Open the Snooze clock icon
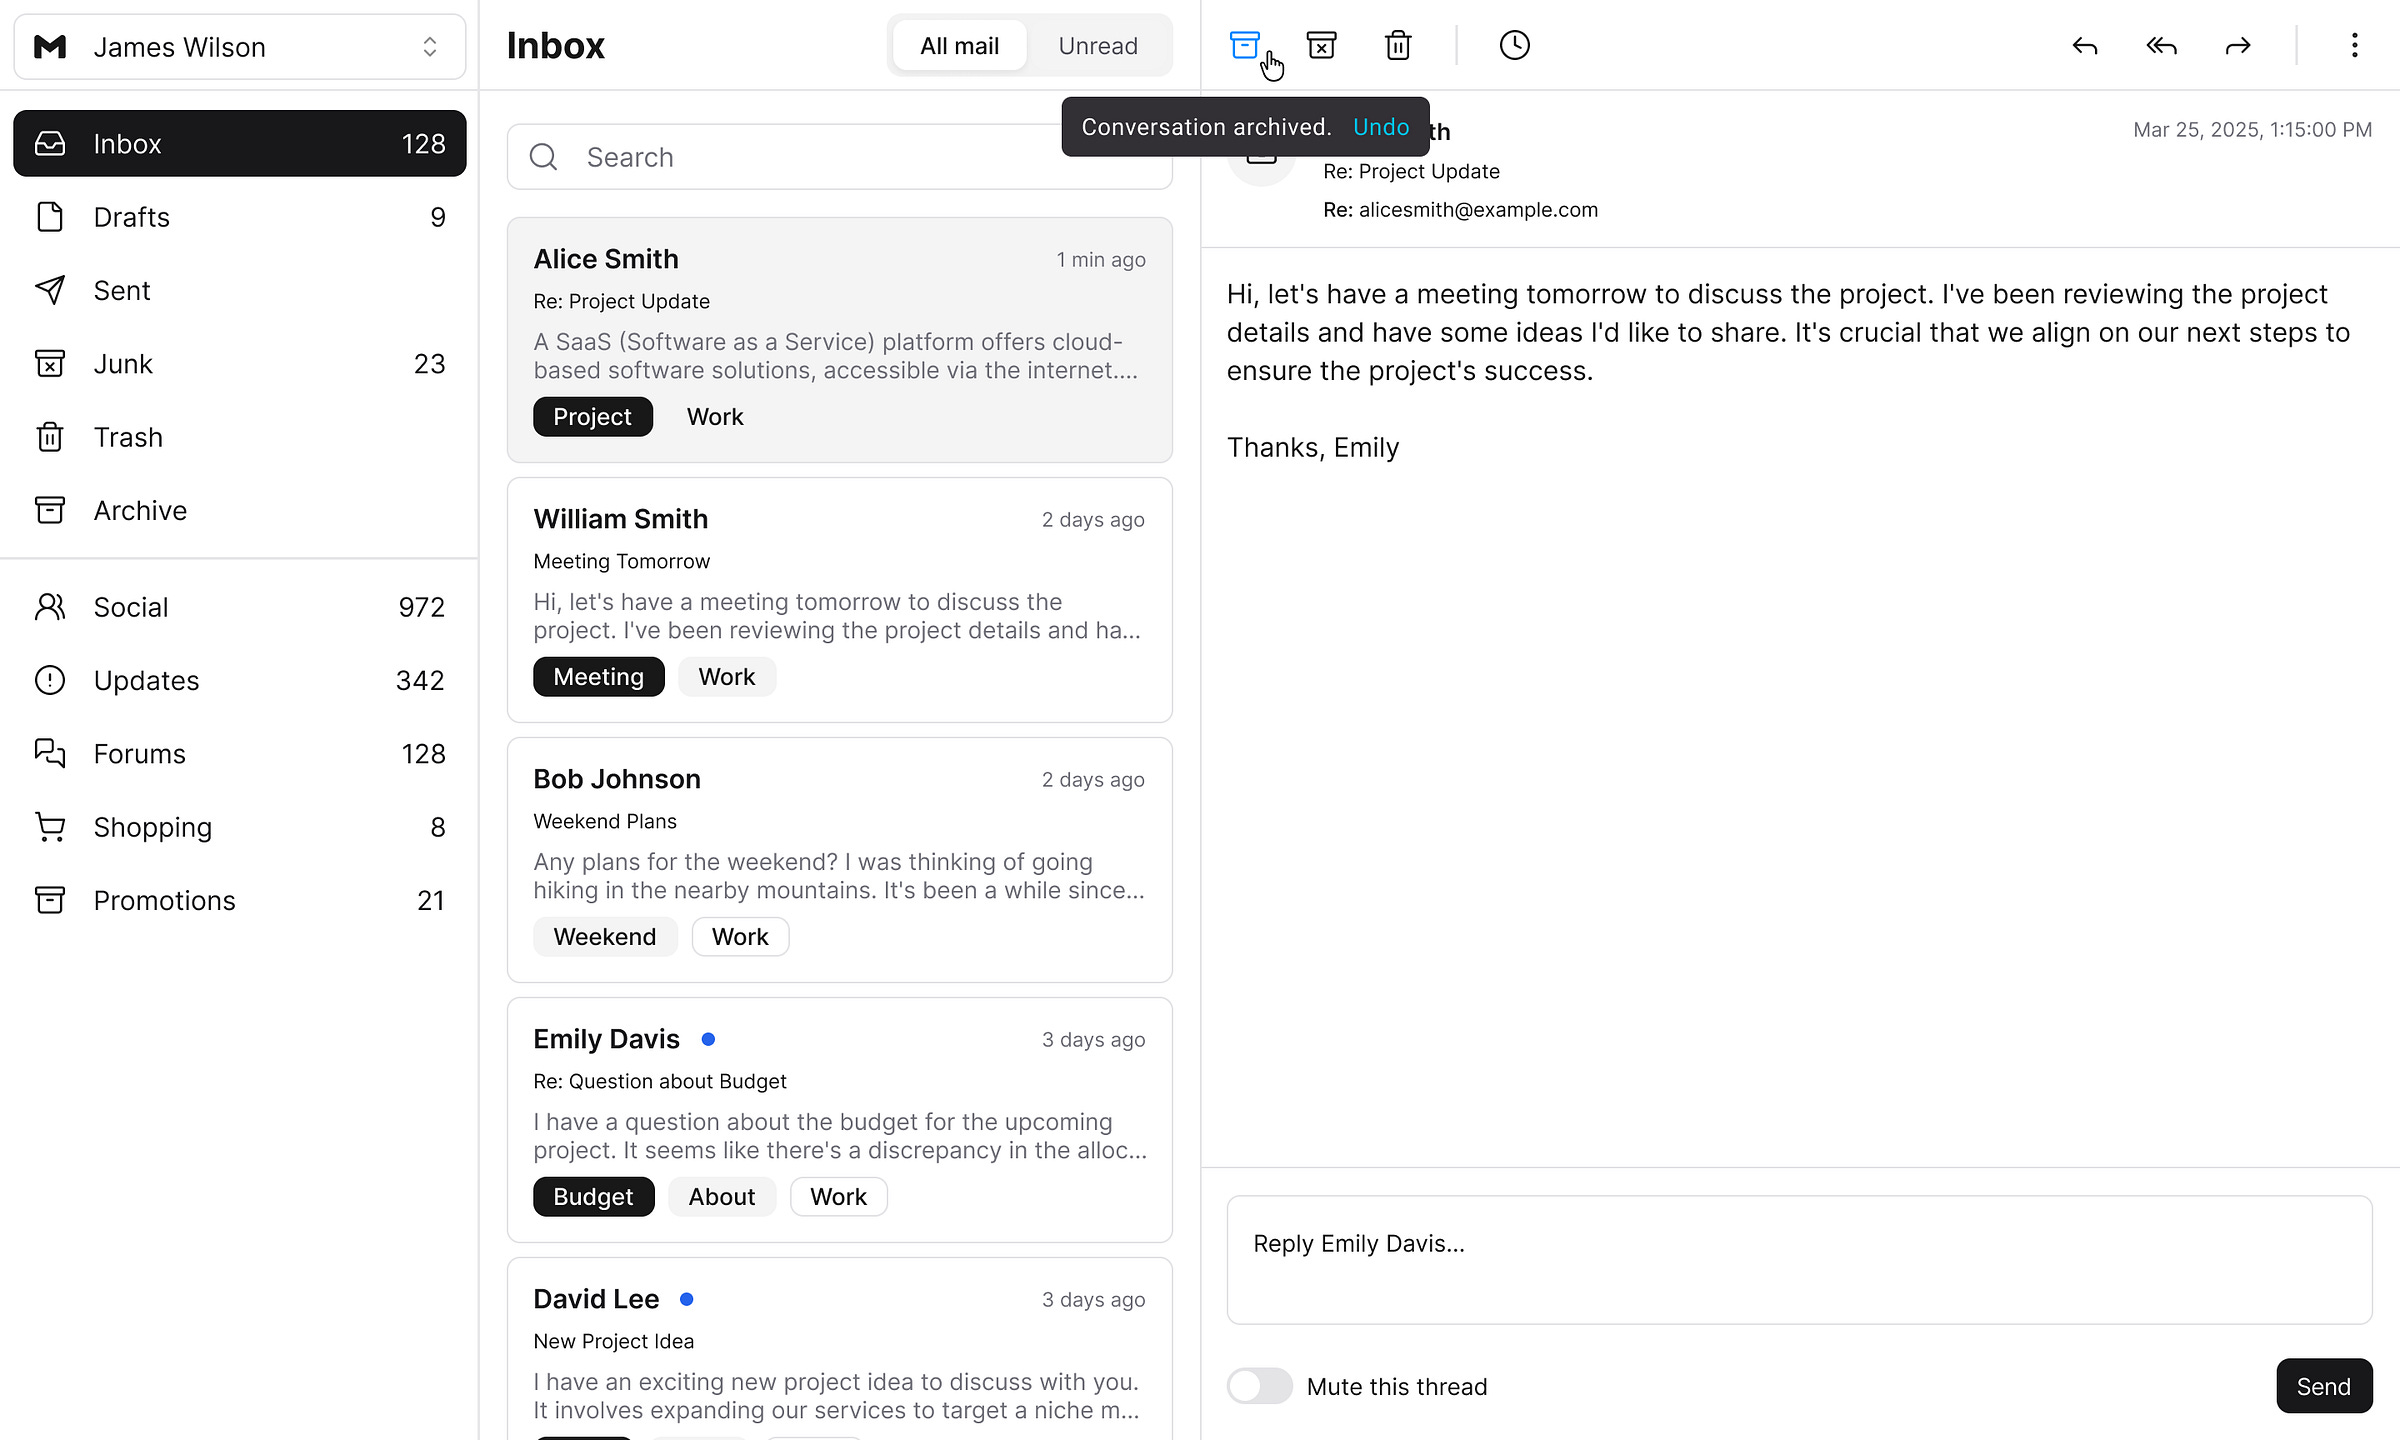The image size is (2400, 1440). pyautogui.click(x=1514, y=45)
